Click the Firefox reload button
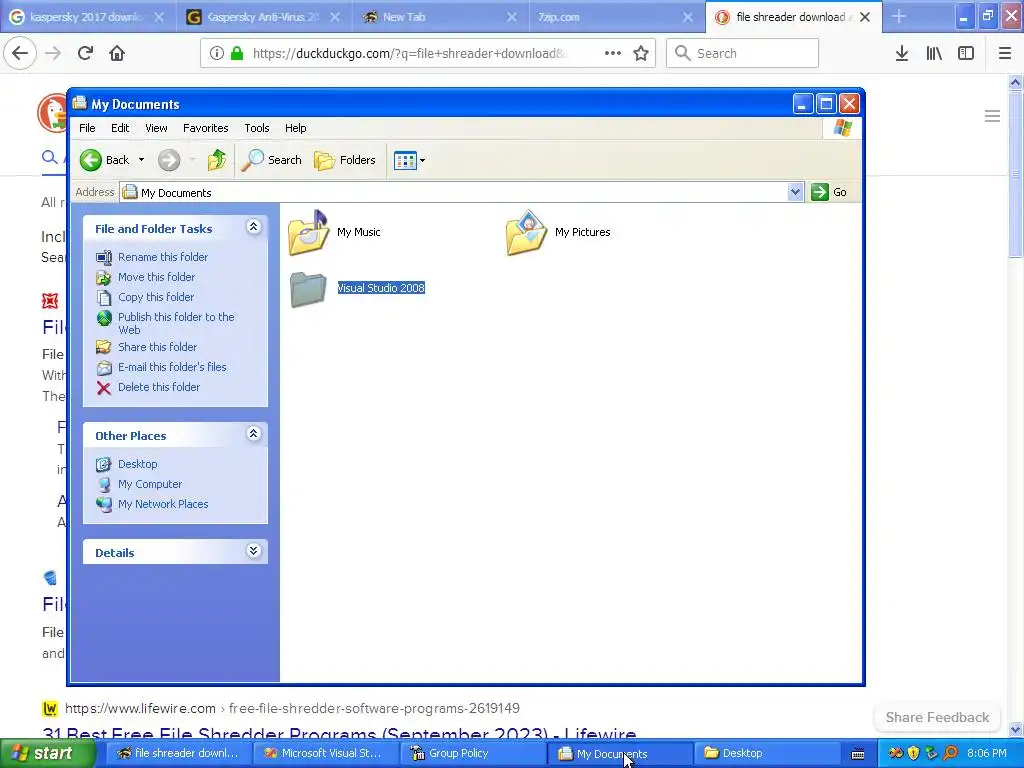 pos(85,53)
